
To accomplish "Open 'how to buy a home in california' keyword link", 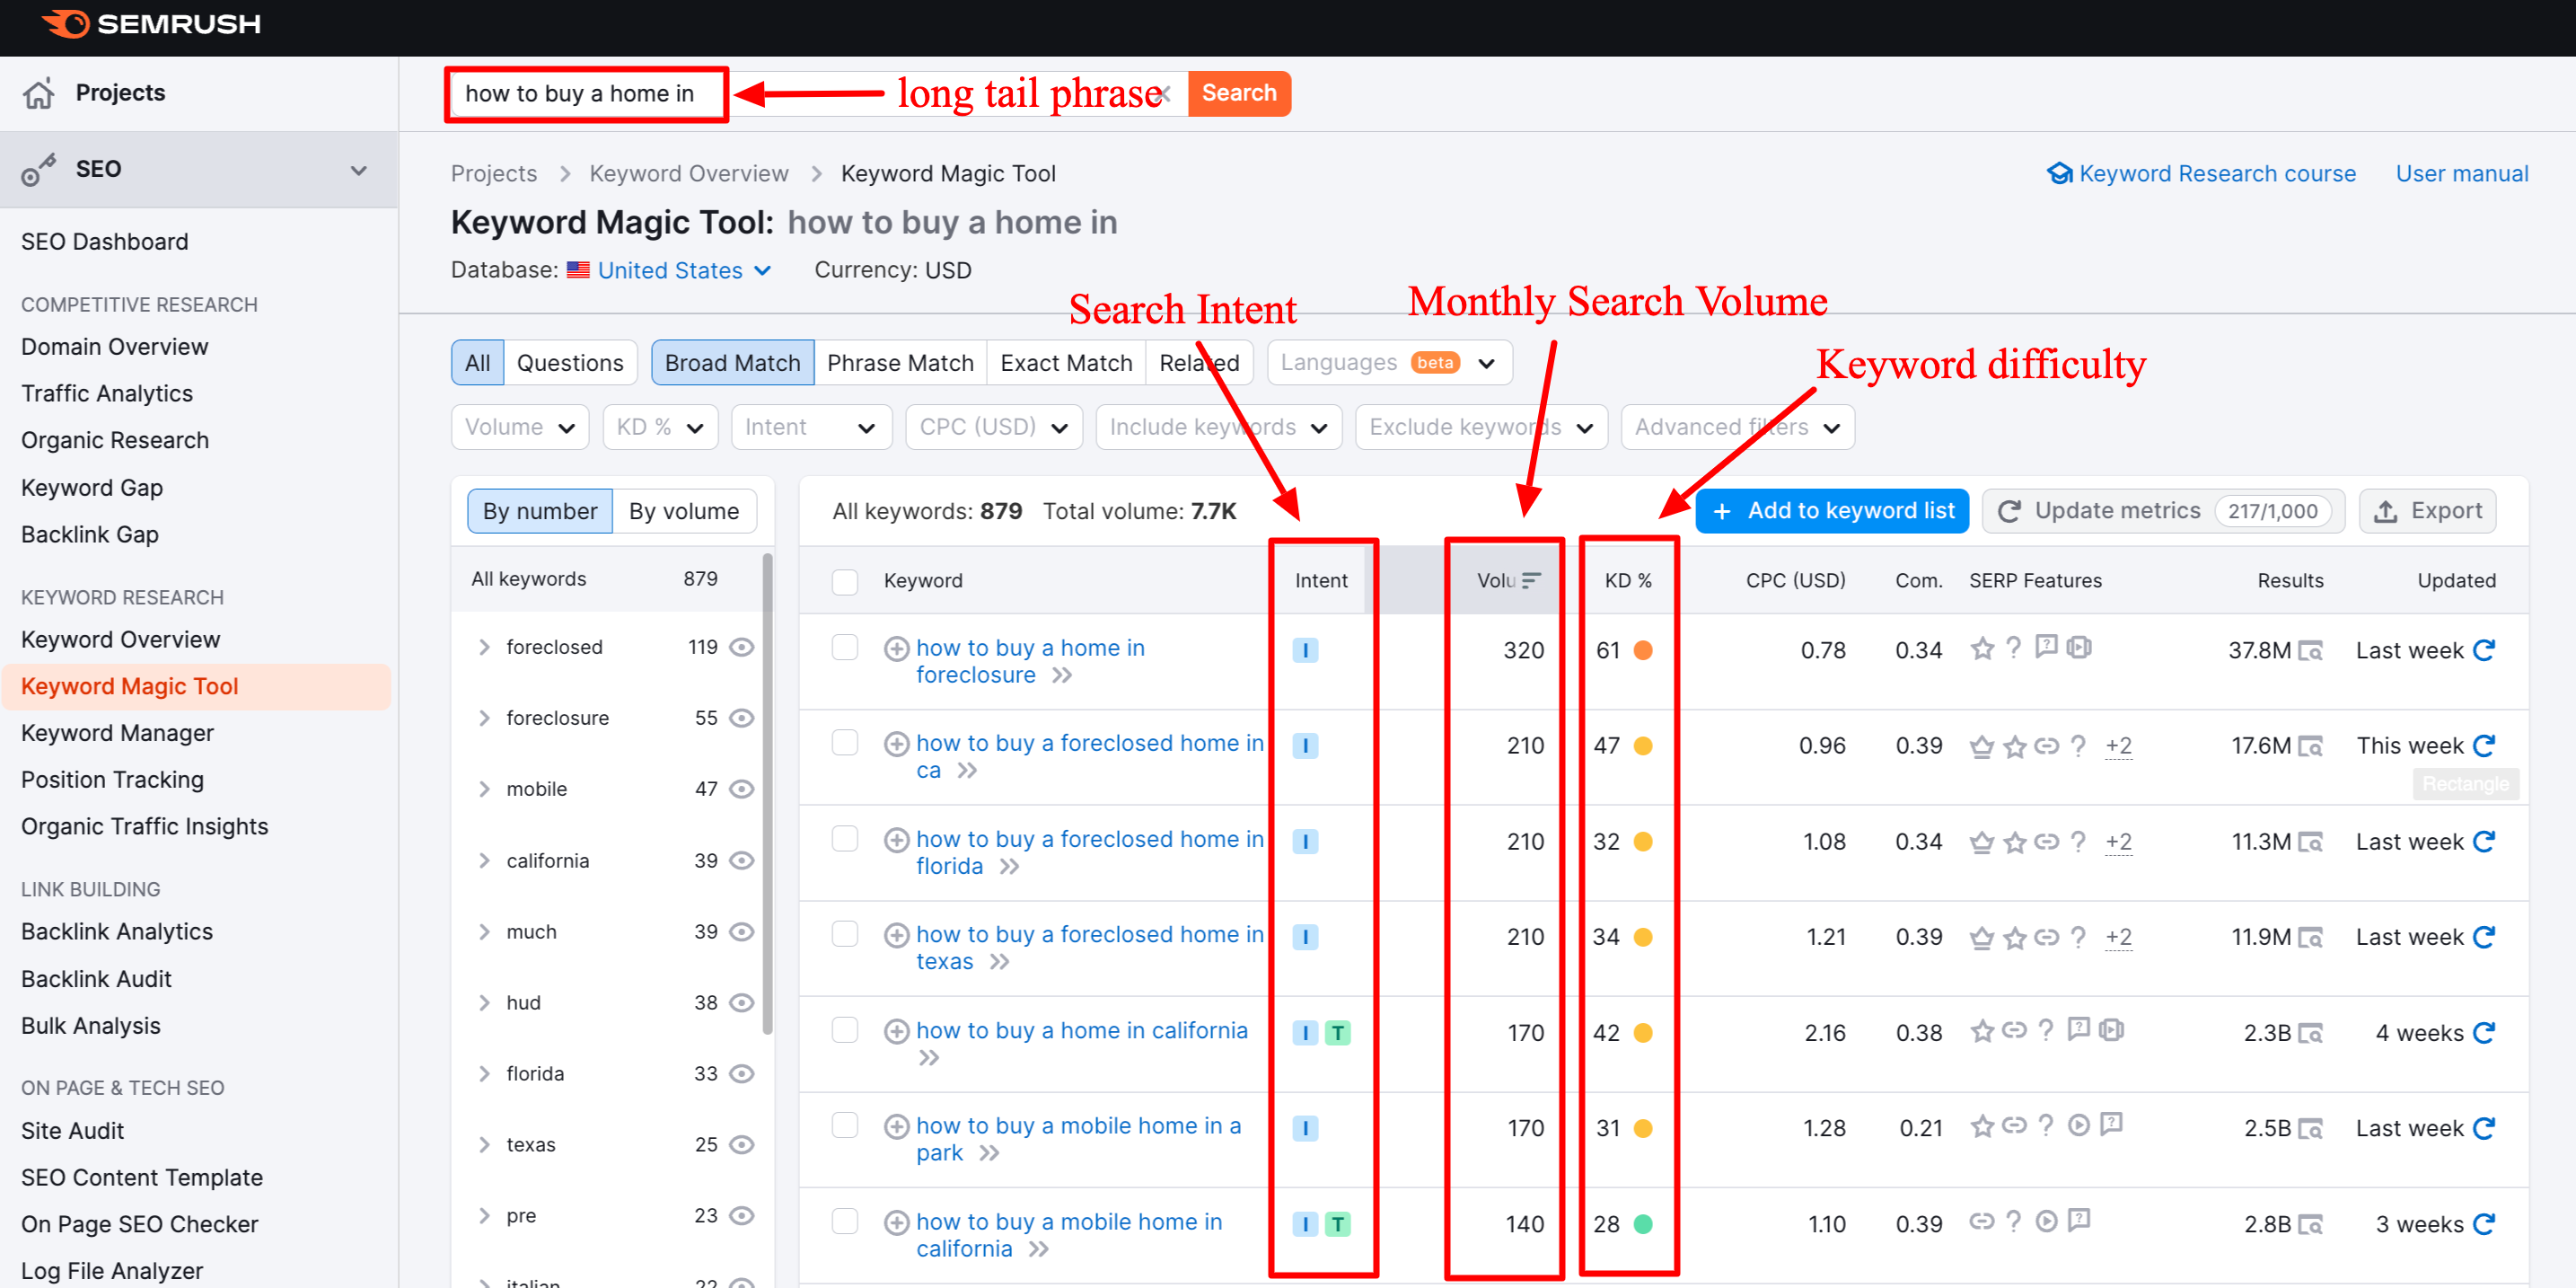I will 1082,1031.
